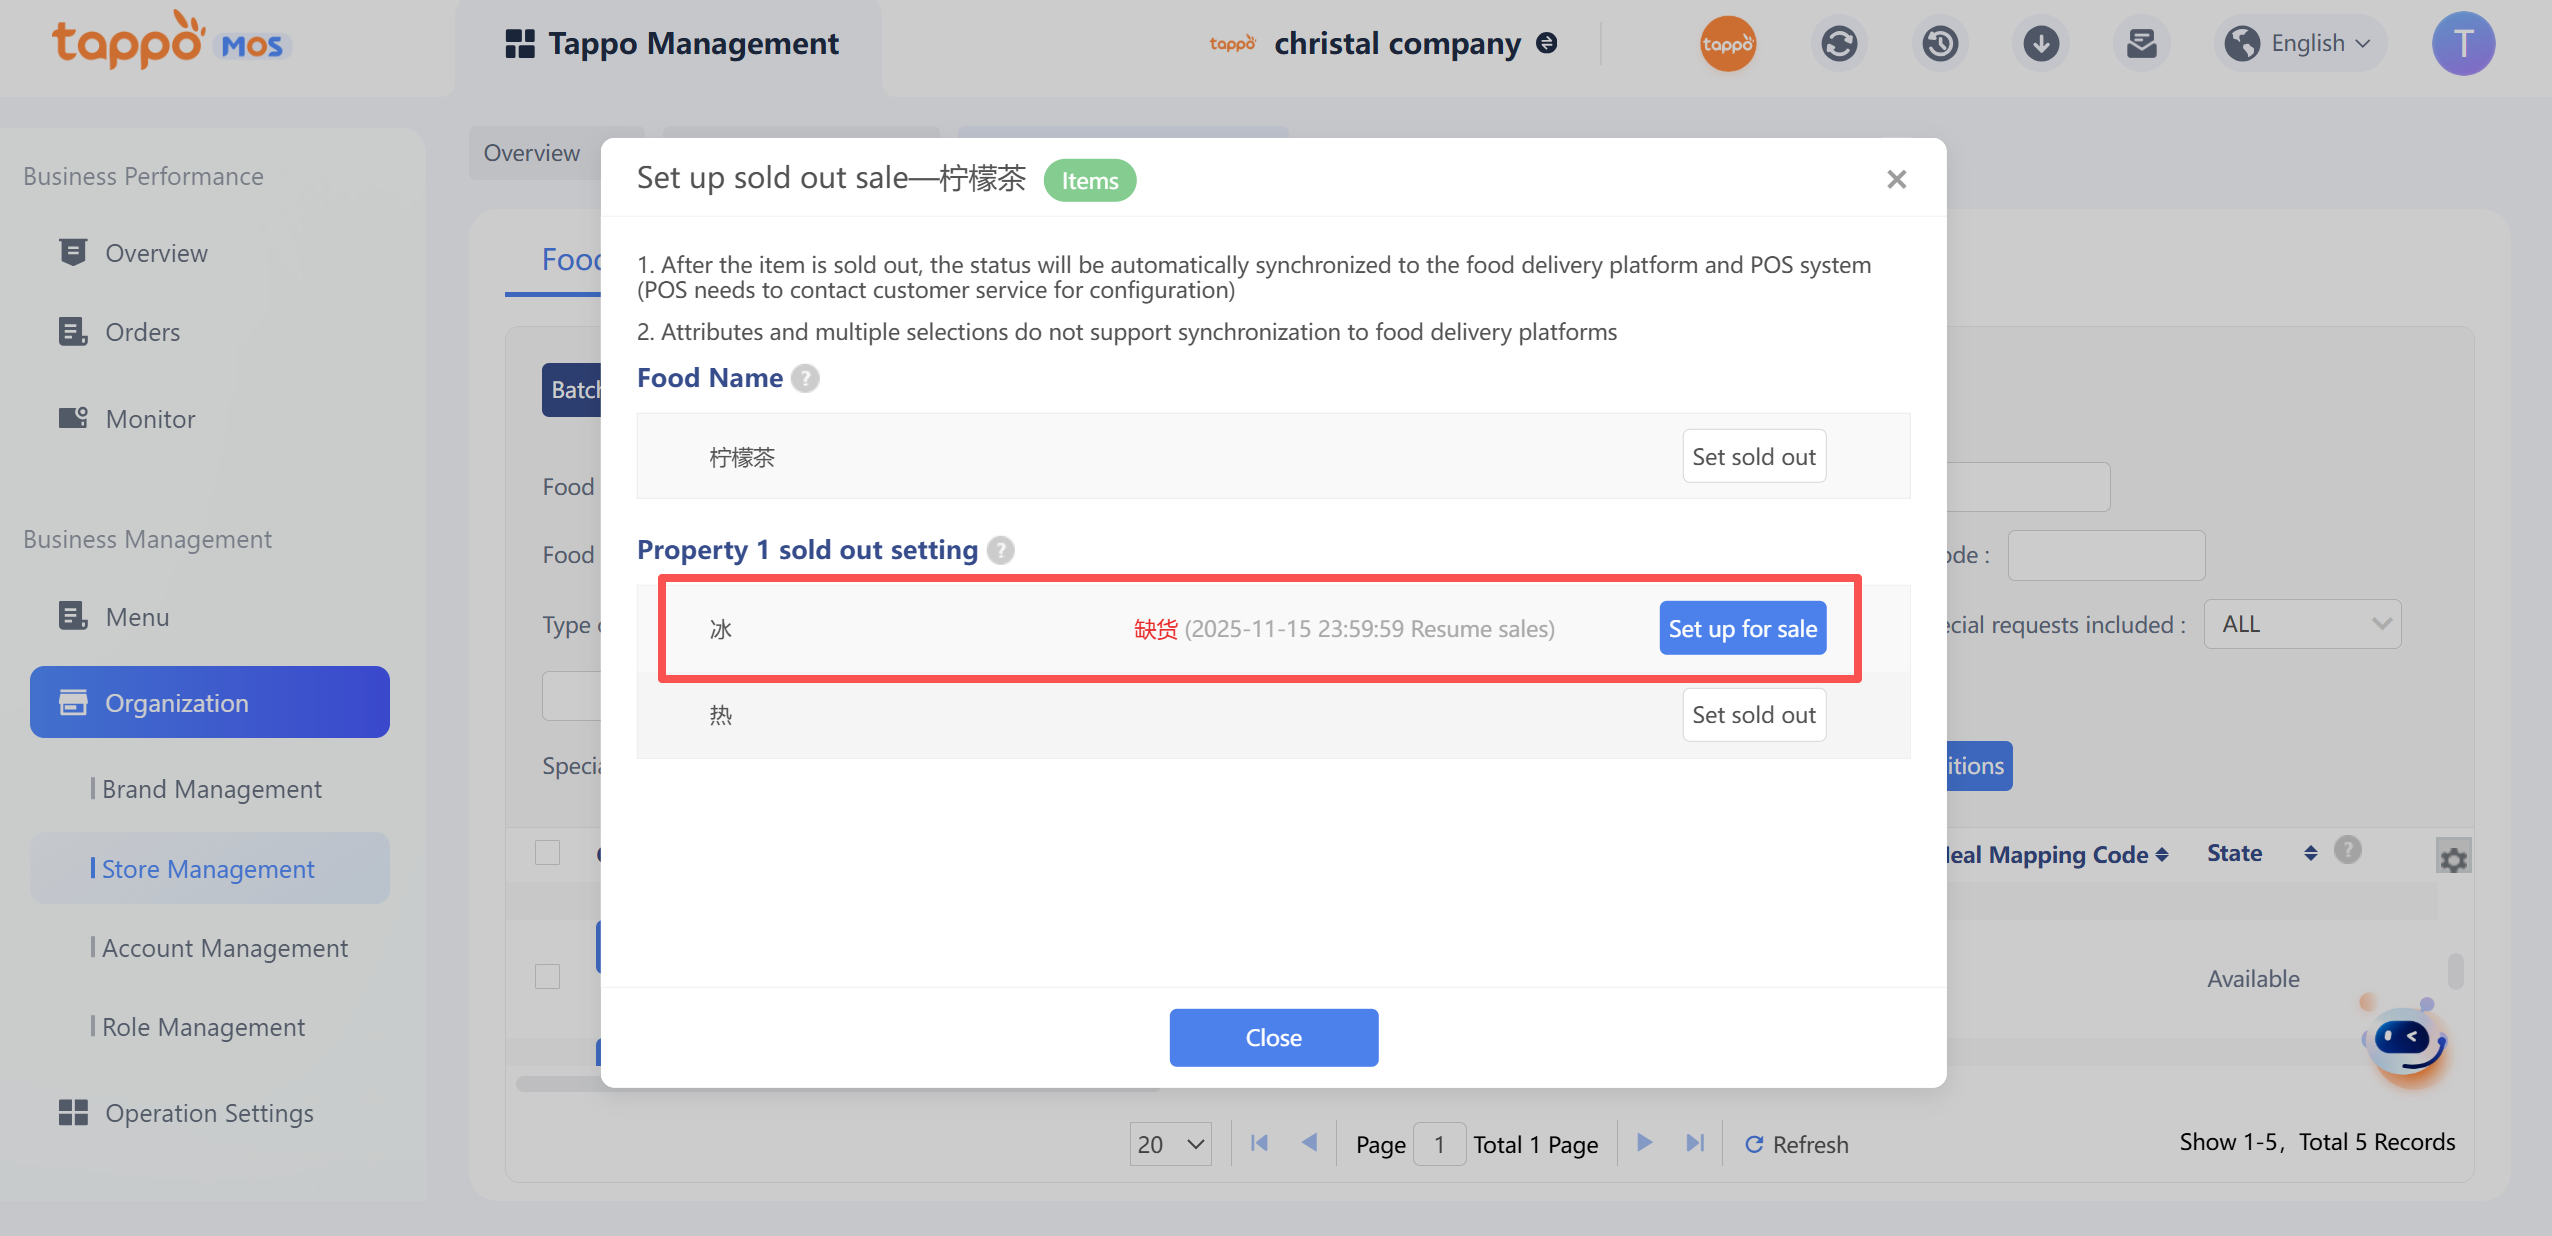Screen dimensions: 2552x1236
Task: Open the page size 20 dropdown
Action: (1170, 1144)
